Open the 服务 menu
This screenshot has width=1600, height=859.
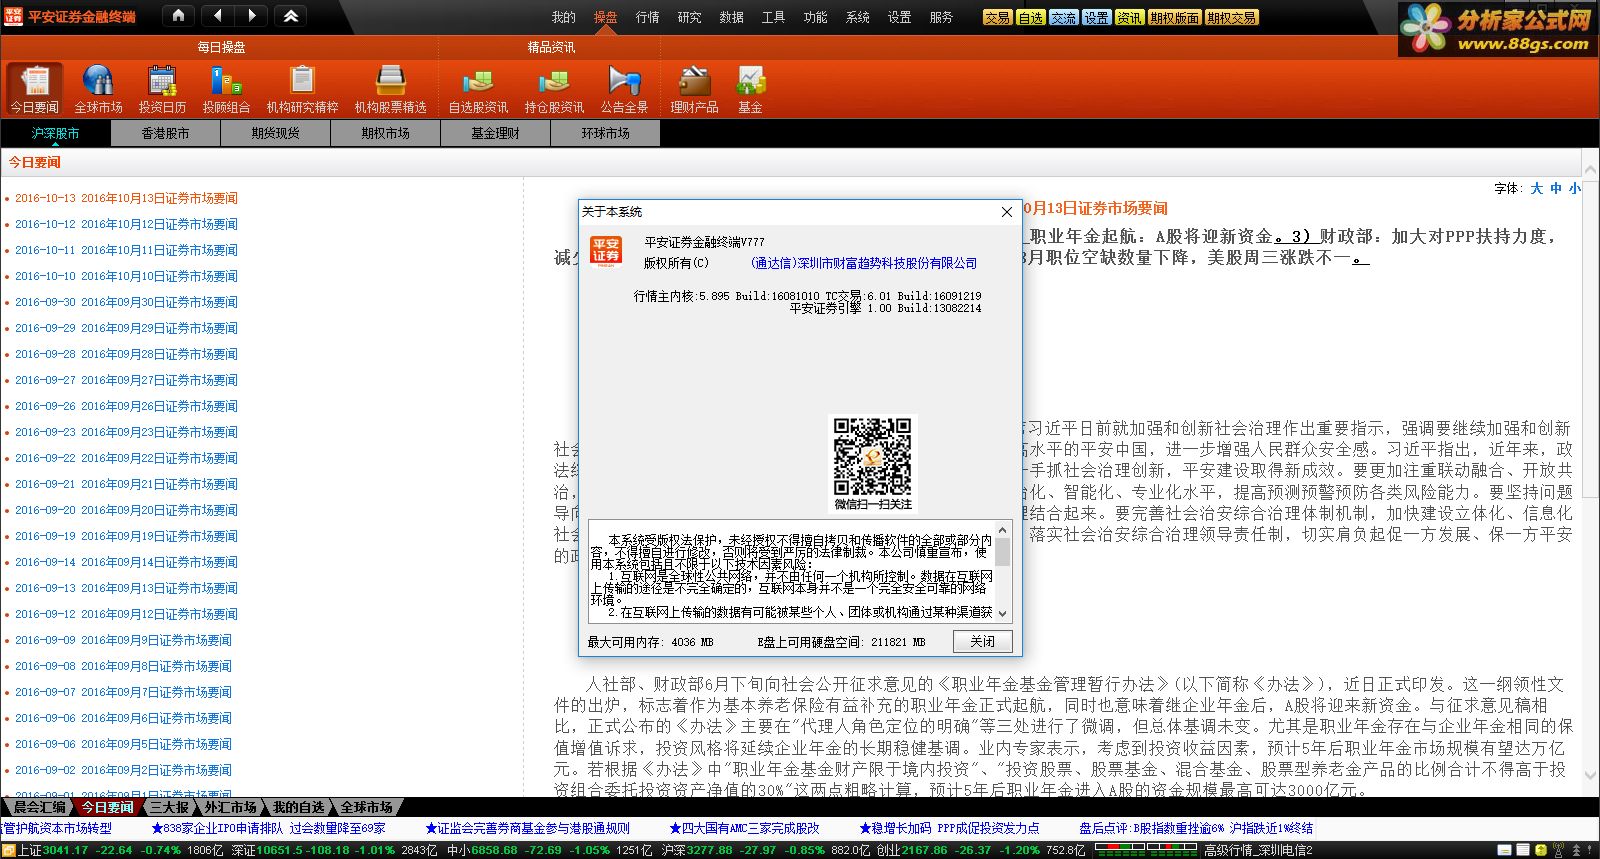point(942,17)
